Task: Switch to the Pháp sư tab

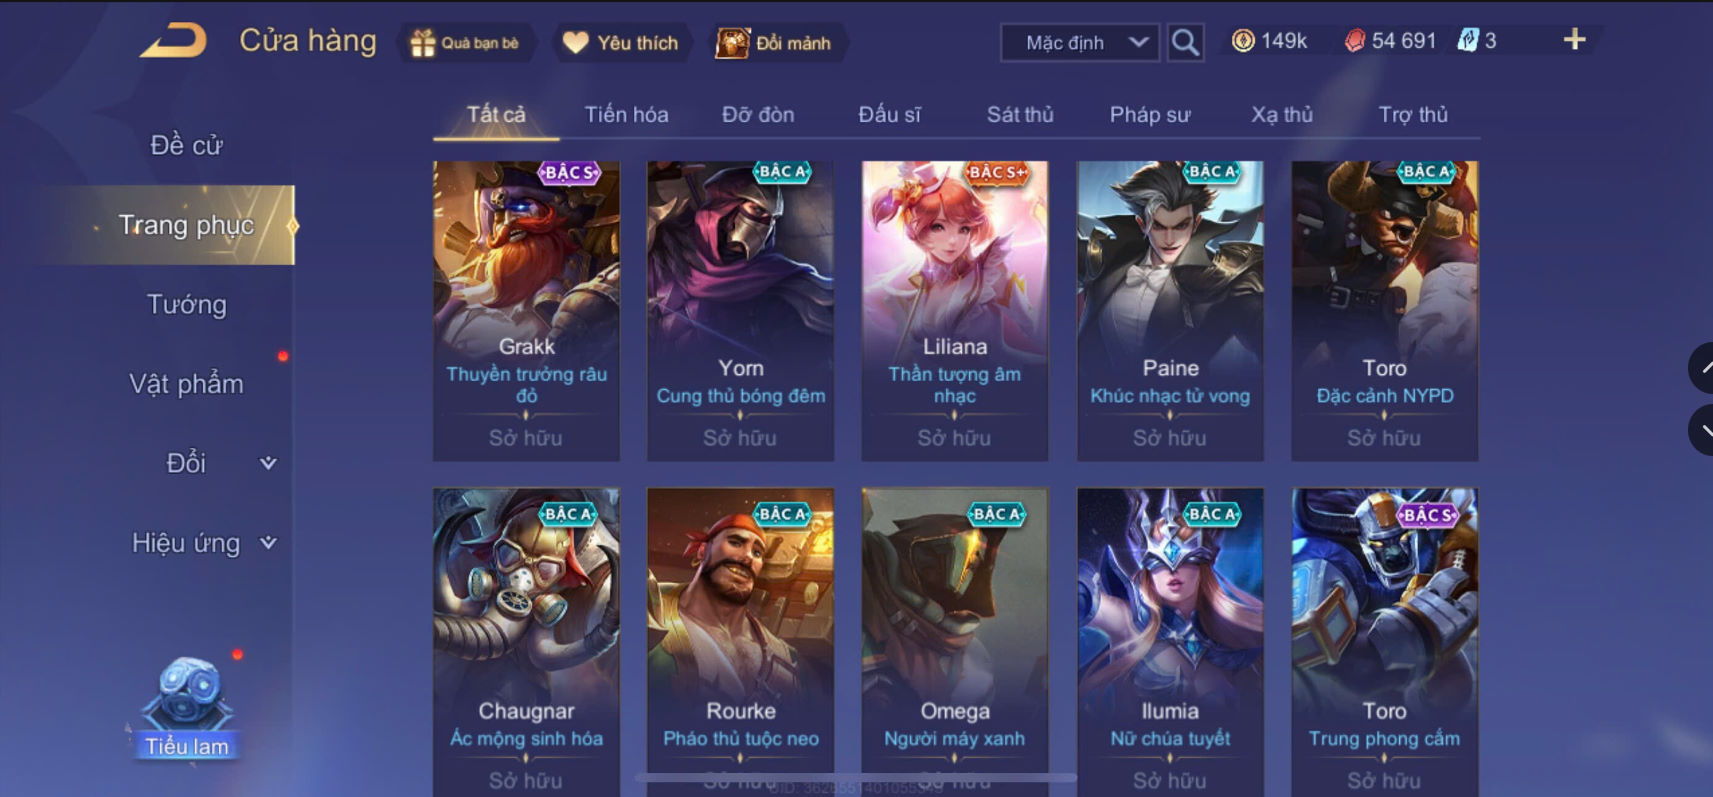Action: coord(1150,115)
